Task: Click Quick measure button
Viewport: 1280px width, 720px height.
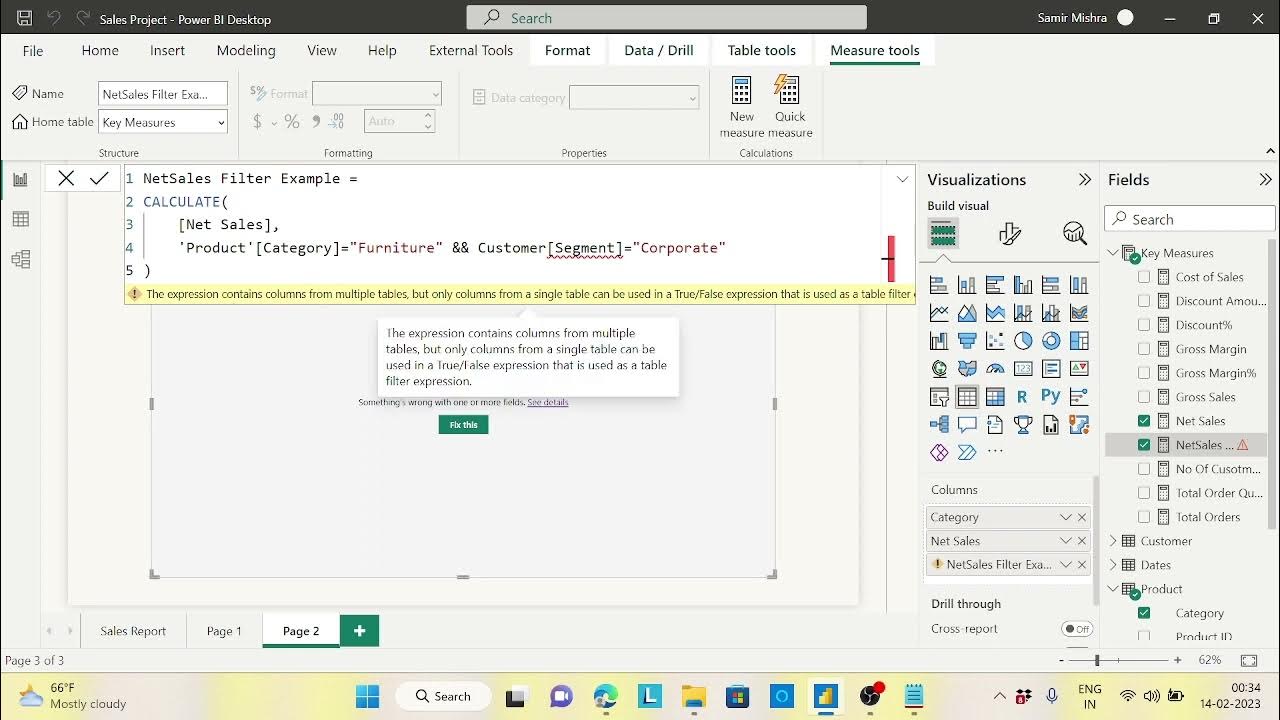Action: (789, 107)
